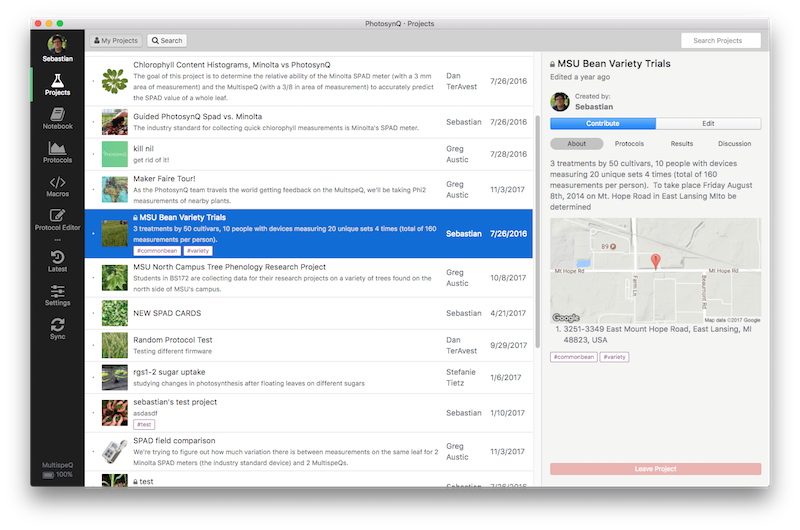Open "sebastian's test project" title
Viewport: 800px width, 530px height.
click(175, 402)
